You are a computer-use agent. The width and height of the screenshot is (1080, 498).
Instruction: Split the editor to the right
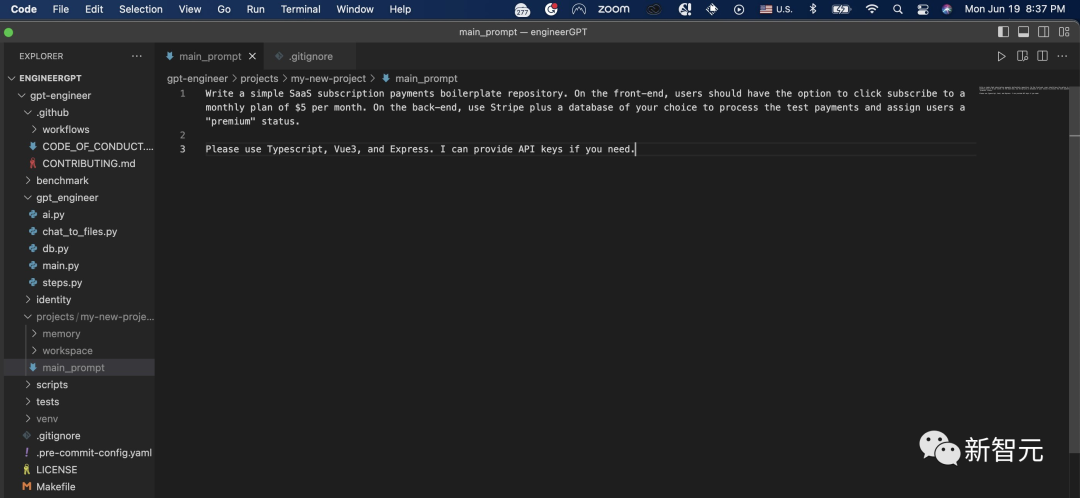[1042, 57]
